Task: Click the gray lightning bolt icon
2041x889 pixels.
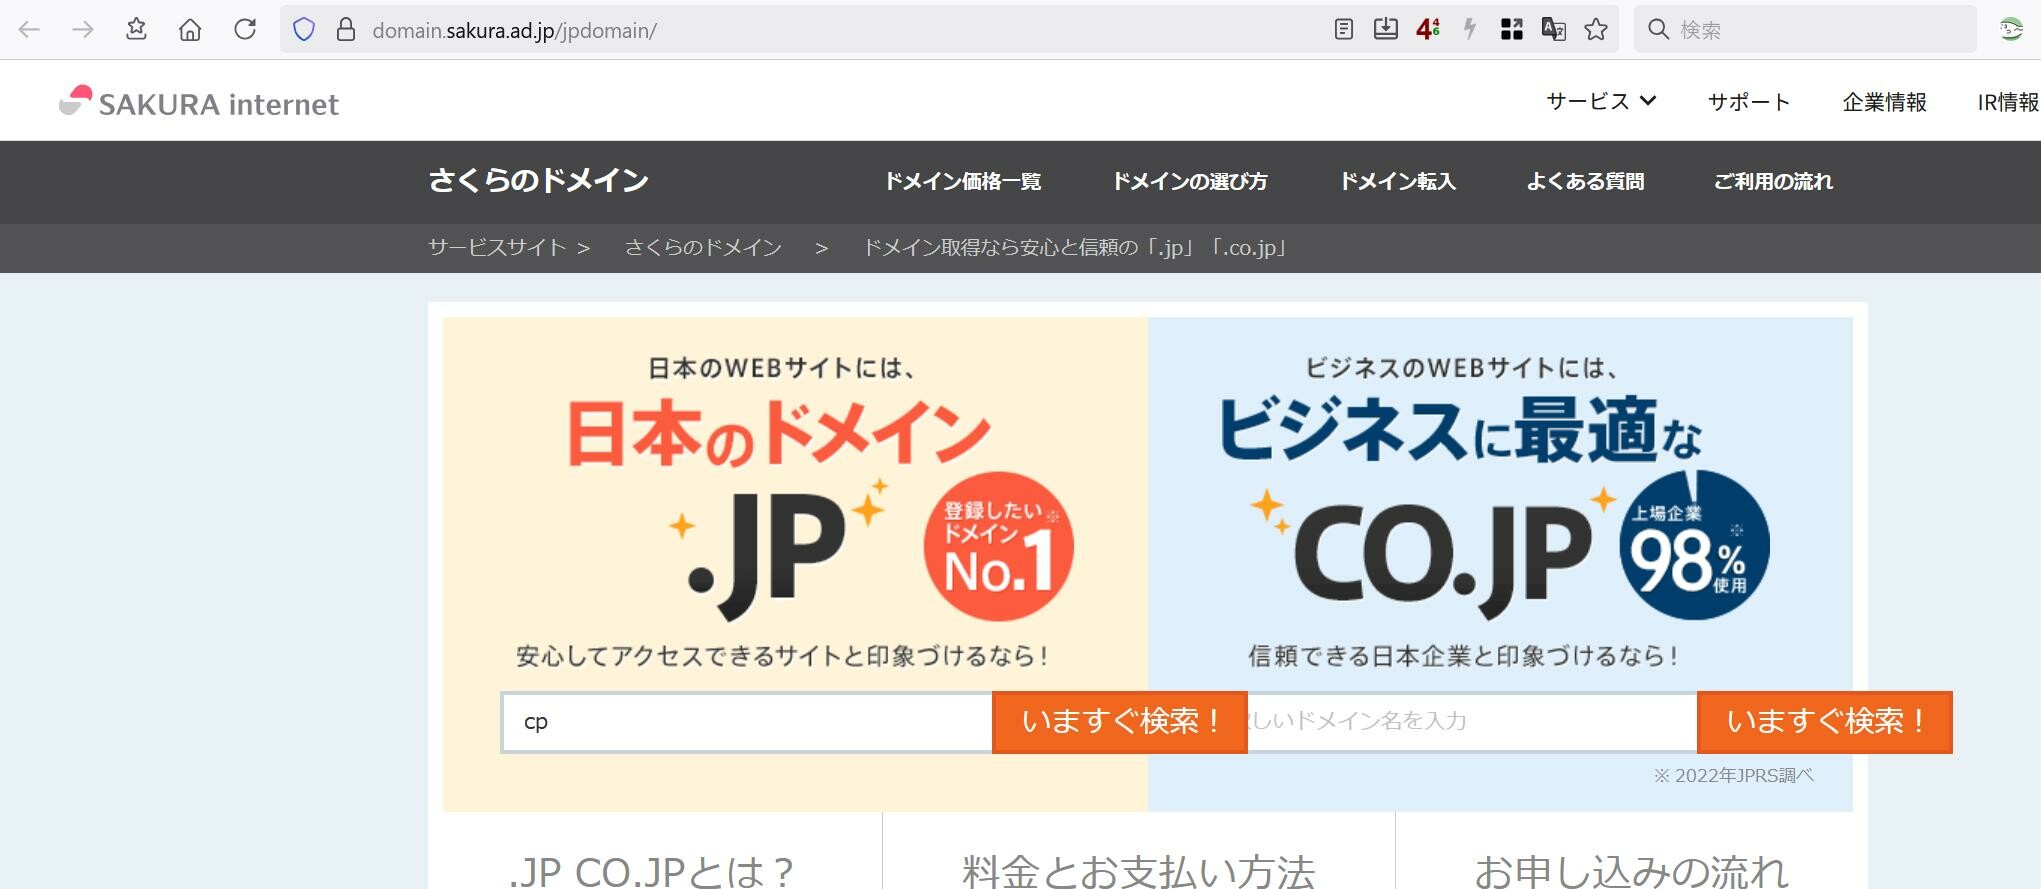Action: click(x=1470, y=30)
